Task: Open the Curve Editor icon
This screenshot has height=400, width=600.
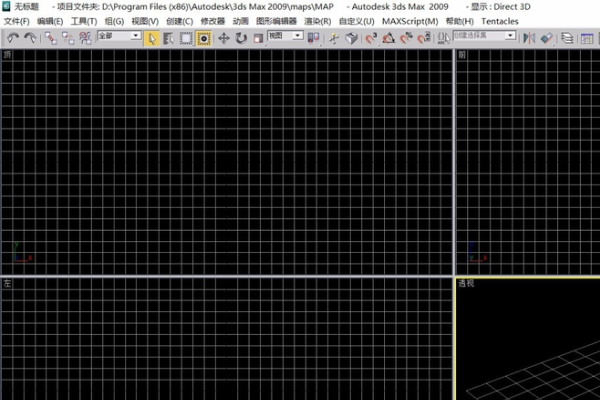Action: tap(587, 38)
